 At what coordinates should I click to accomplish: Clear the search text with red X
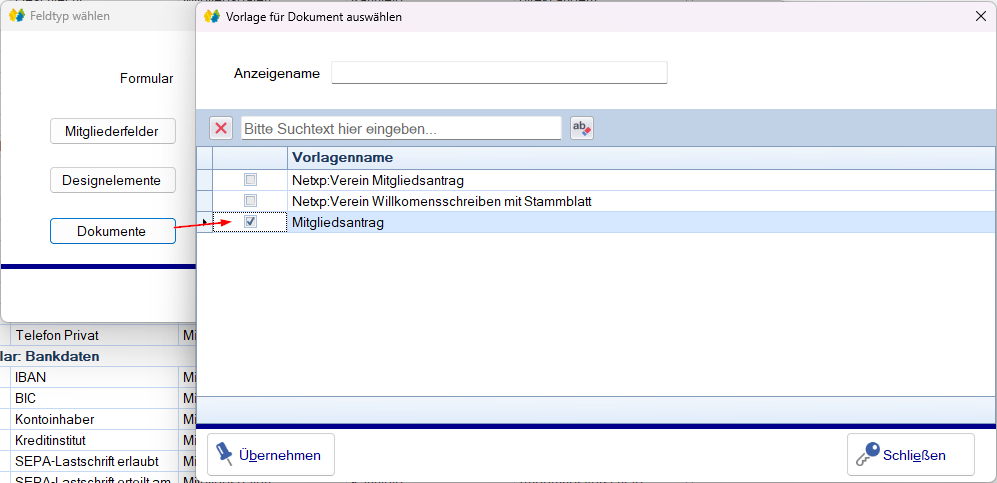pos(221,128)
